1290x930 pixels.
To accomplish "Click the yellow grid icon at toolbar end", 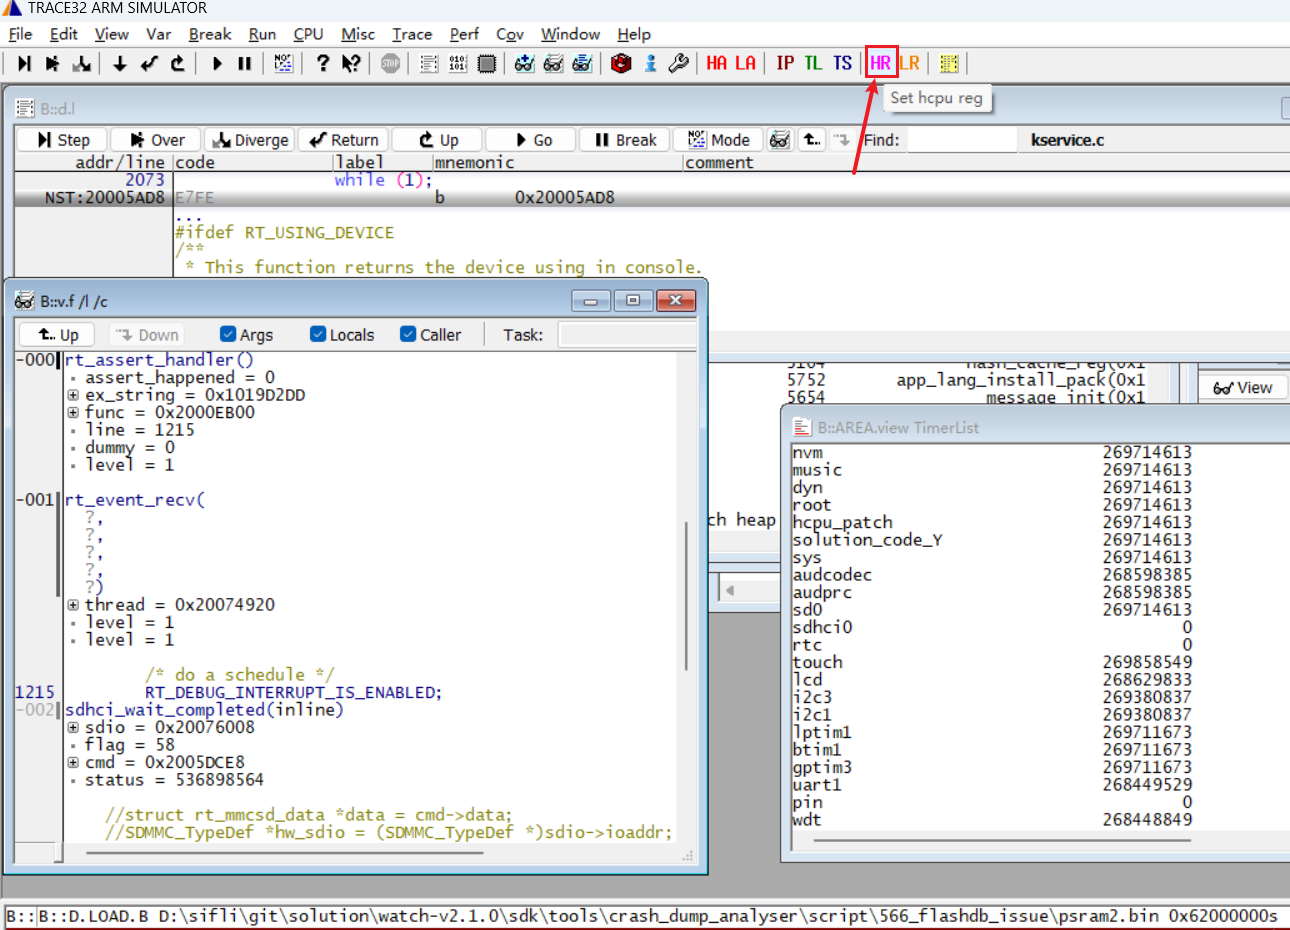I will point(949,63).
